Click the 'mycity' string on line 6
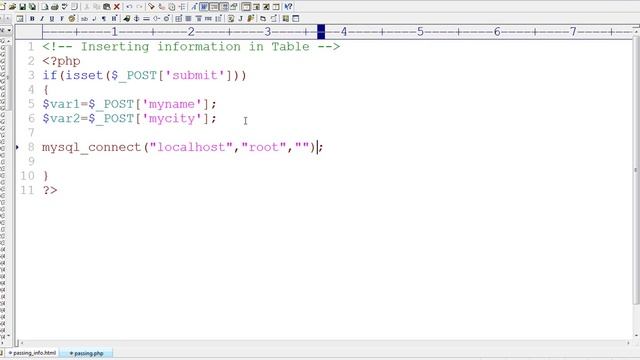Image resolution: width=640 pixels, height=360 pixels. 172,119
